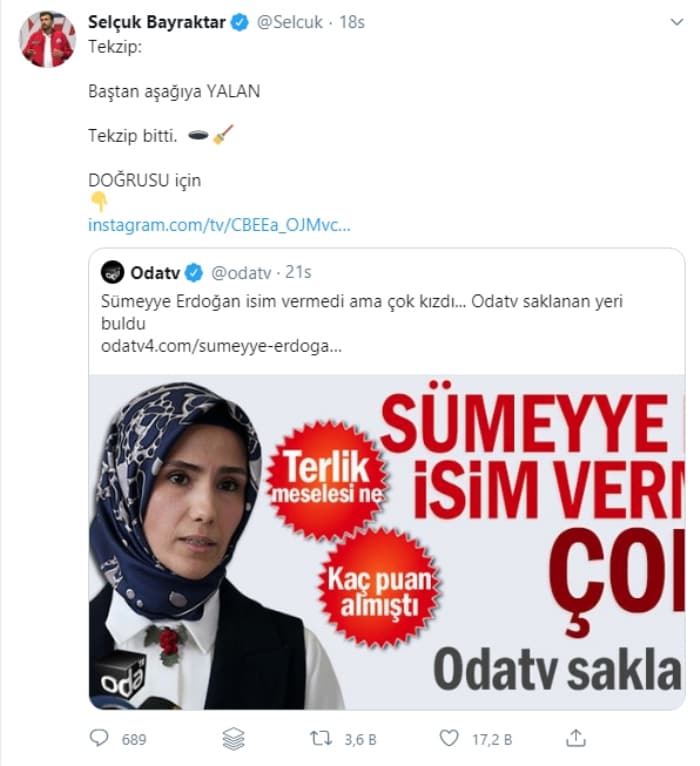Click the Selçuk Bayraktar display name
Screen dimensions: 700x766
(x=157, y=22)
